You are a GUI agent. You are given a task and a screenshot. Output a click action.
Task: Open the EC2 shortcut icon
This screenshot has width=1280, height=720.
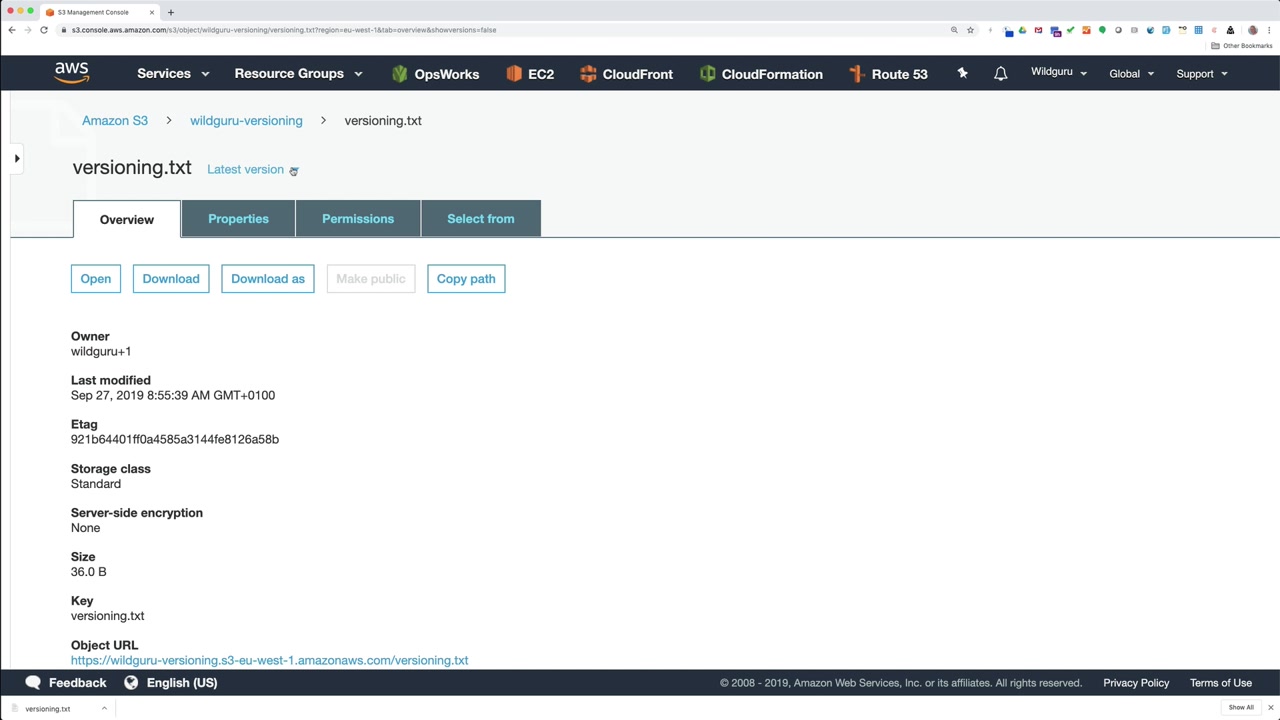point(514,74)
